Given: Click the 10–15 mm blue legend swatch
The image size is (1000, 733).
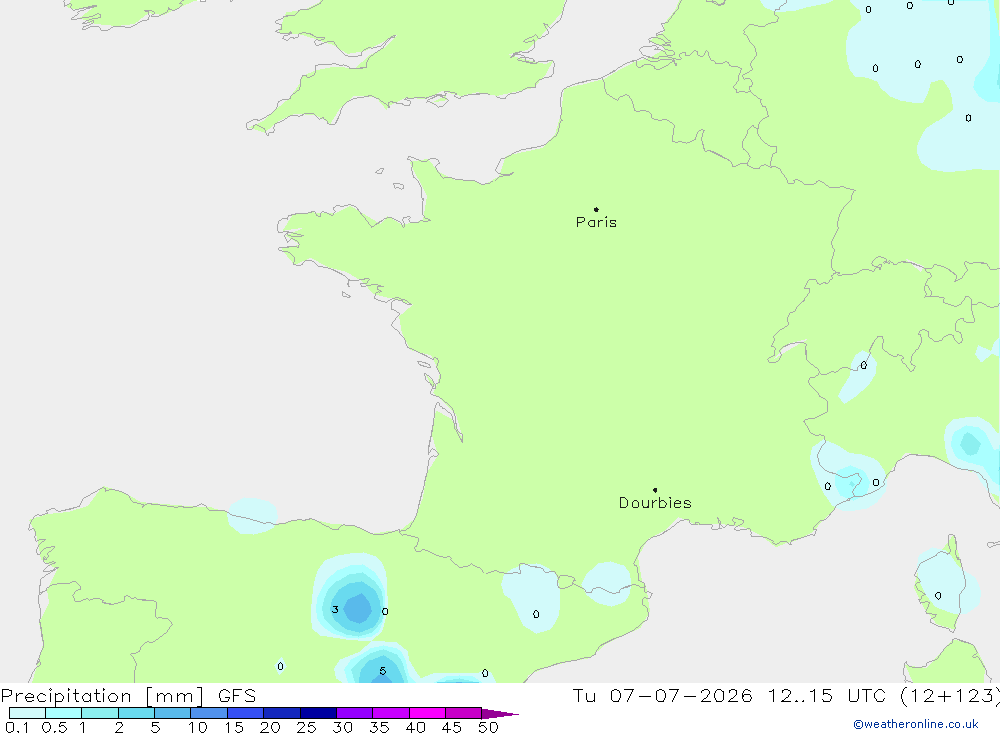Looking at the screenshot, I should 209,713.
